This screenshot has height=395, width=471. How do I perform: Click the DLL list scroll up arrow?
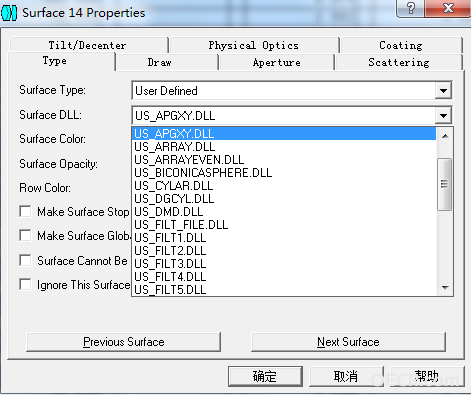click(x=445, y=136)
